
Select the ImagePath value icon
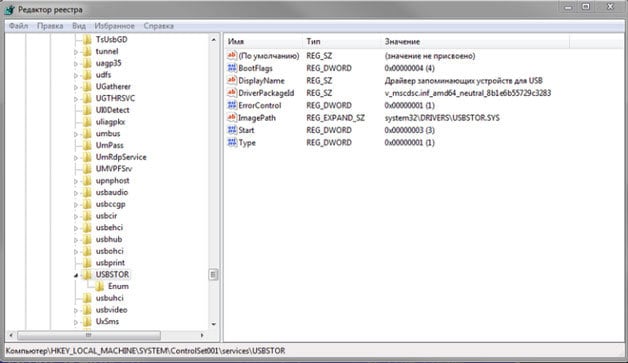pyautogui.click(x=232, y=117)
